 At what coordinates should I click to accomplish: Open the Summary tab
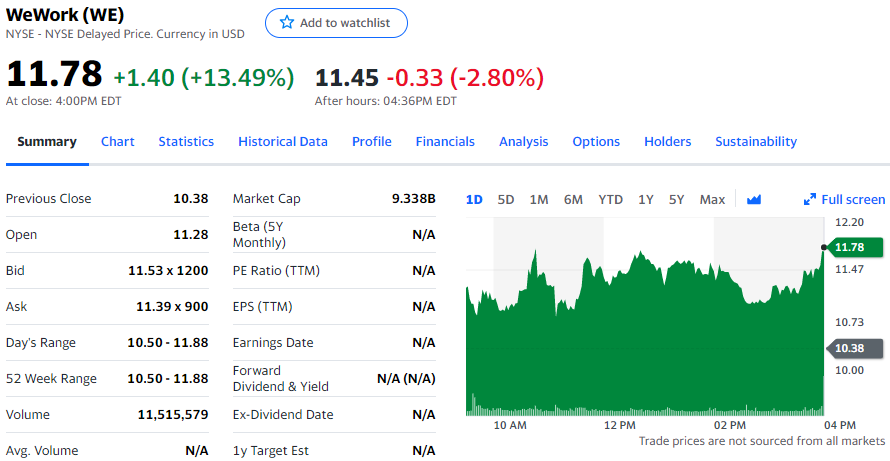tap(47, 141)
